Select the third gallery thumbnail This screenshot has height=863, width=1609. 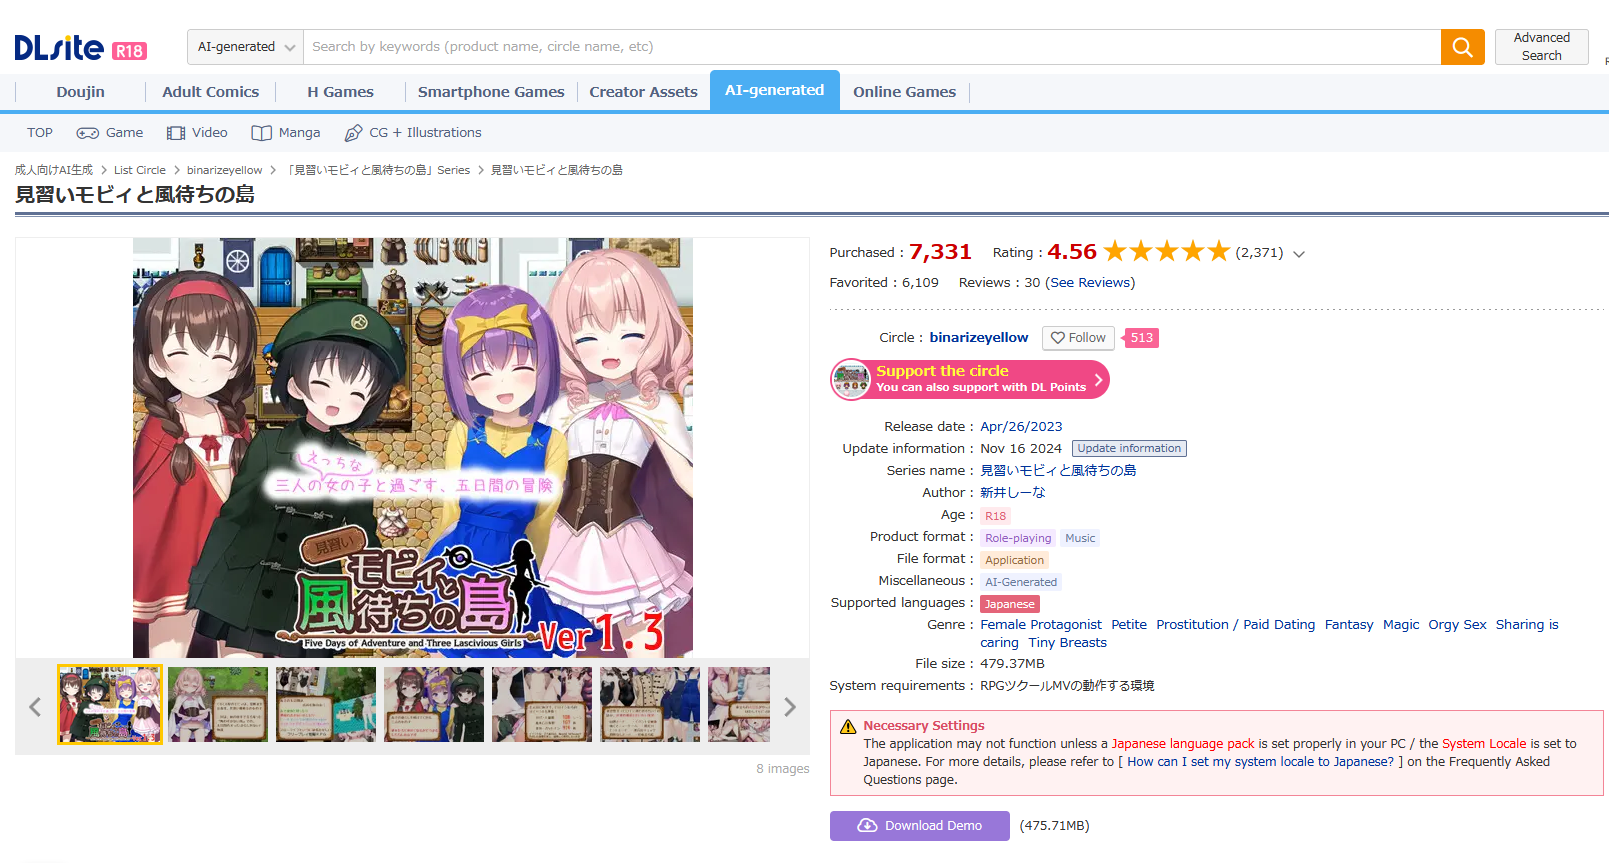(326, 705)
